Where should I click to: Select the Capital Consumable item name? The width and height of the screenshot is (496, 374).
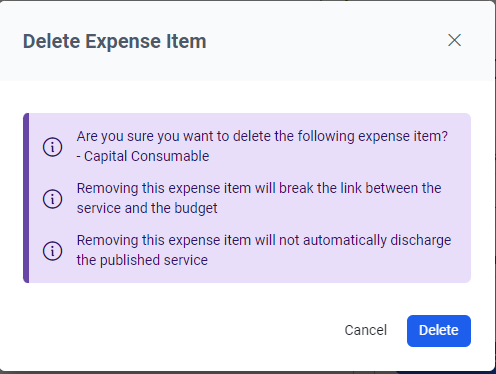146,156
